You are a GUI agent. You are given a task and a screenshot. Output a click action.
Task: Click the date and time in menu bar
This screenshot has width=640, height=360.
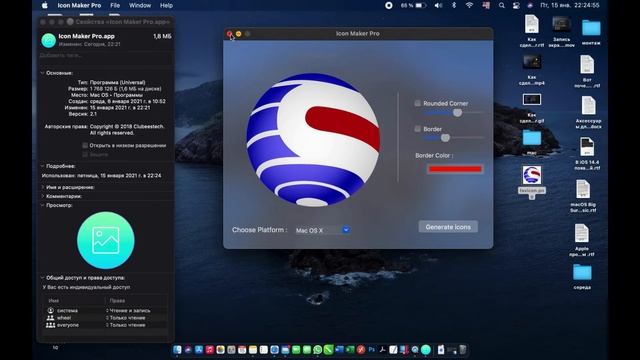pyautogui.click(x=570, y=5)
